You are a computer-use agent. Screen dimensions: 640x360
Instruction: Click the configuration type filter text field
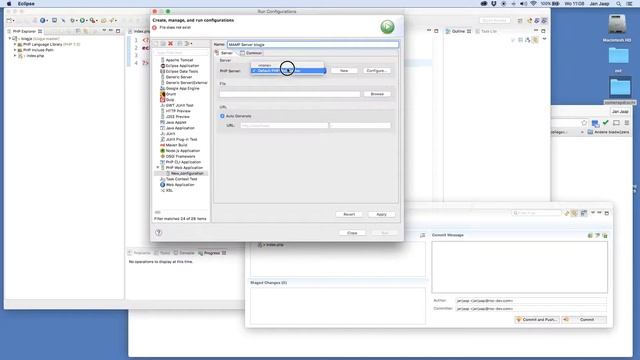point(181,53)
